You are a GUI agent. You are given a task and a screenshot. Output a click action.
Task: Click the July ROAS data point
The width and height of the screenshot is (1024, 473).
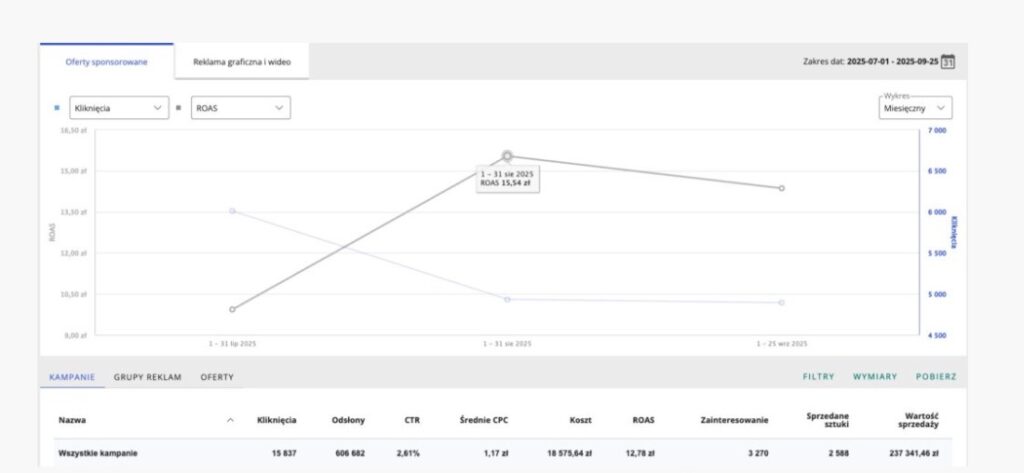click(x=232, y=309)
